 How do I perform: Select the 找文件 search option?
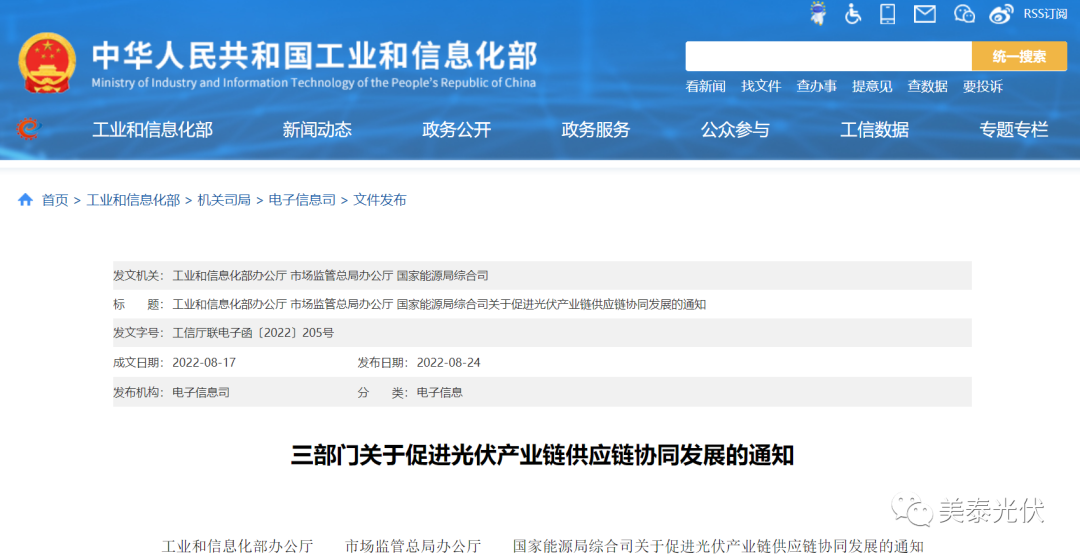click(761, 87)
